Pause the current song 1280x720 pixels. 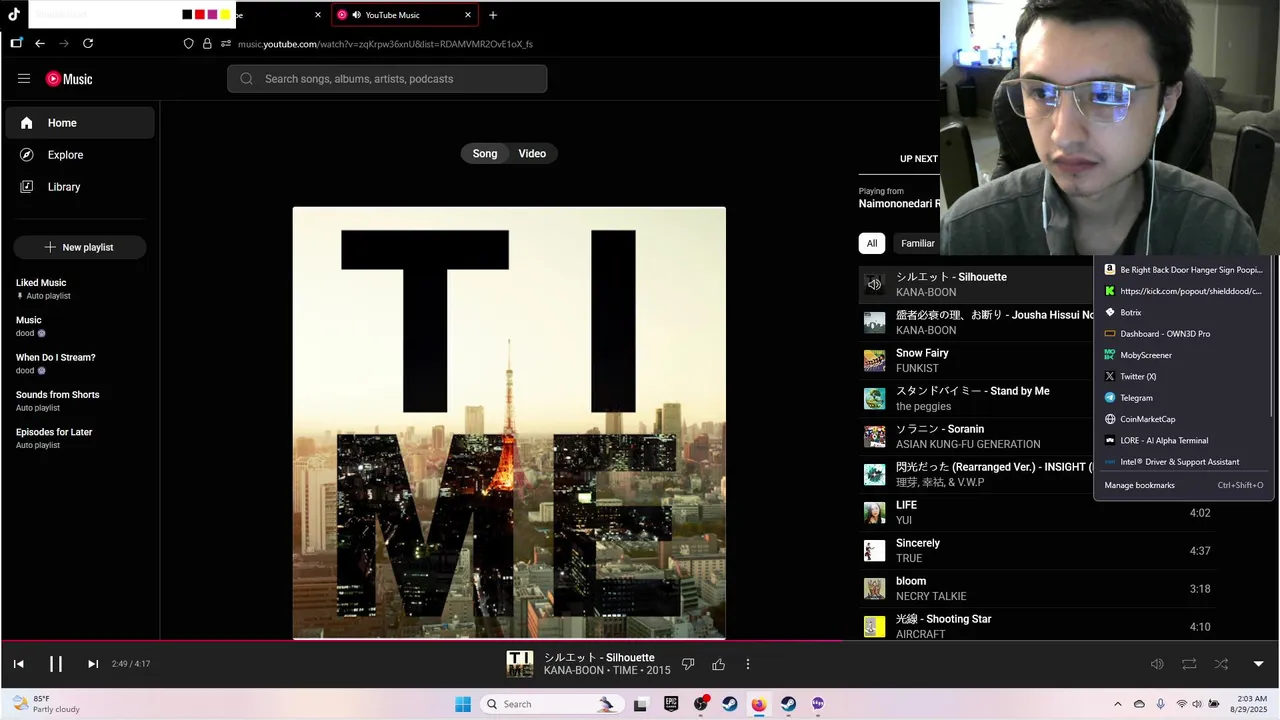click(56, 664)
